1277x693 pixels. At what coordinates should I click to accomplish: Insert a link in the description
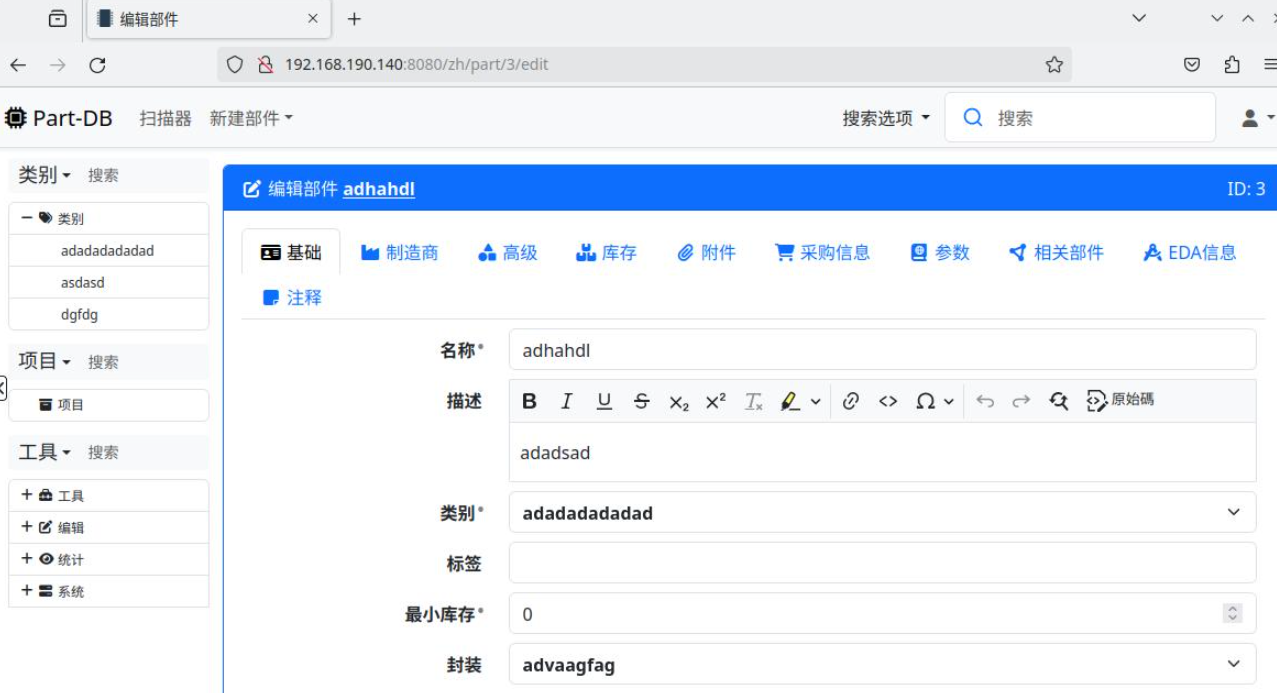click(851, 401)
